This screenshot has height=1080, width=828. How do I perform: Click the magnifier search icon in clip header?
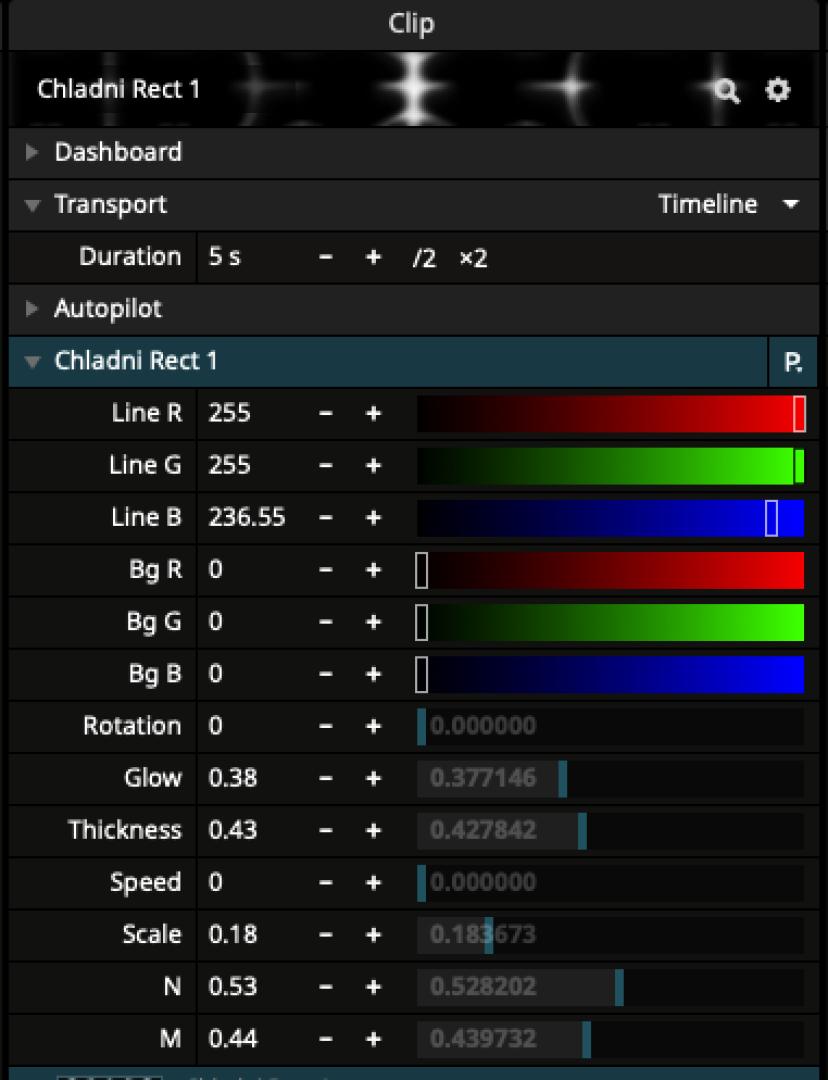[x=727, y=91]
